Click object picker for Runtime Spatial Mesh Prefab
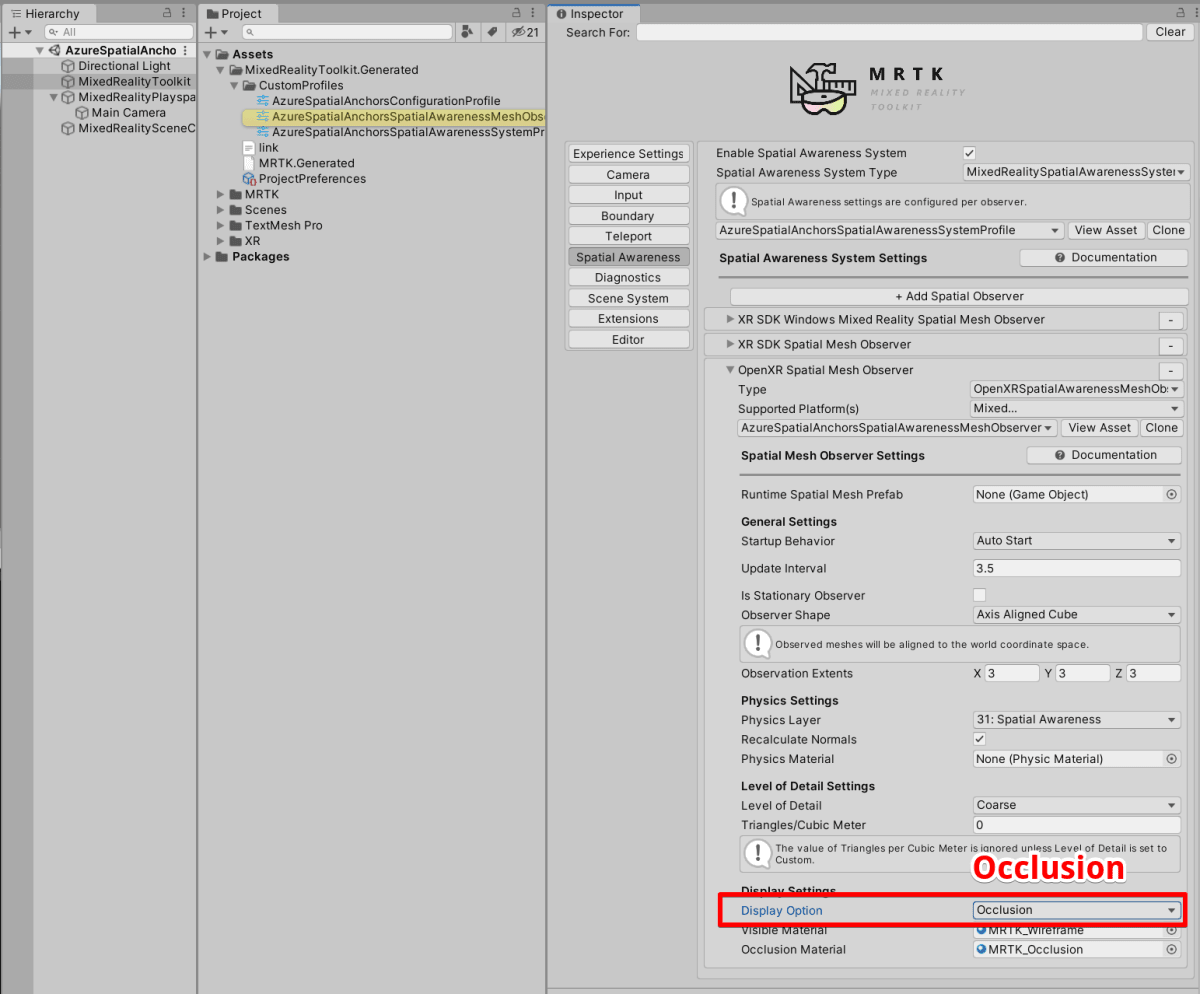The height and width of the screenshot is (994, 1200). coord(1172,494)
